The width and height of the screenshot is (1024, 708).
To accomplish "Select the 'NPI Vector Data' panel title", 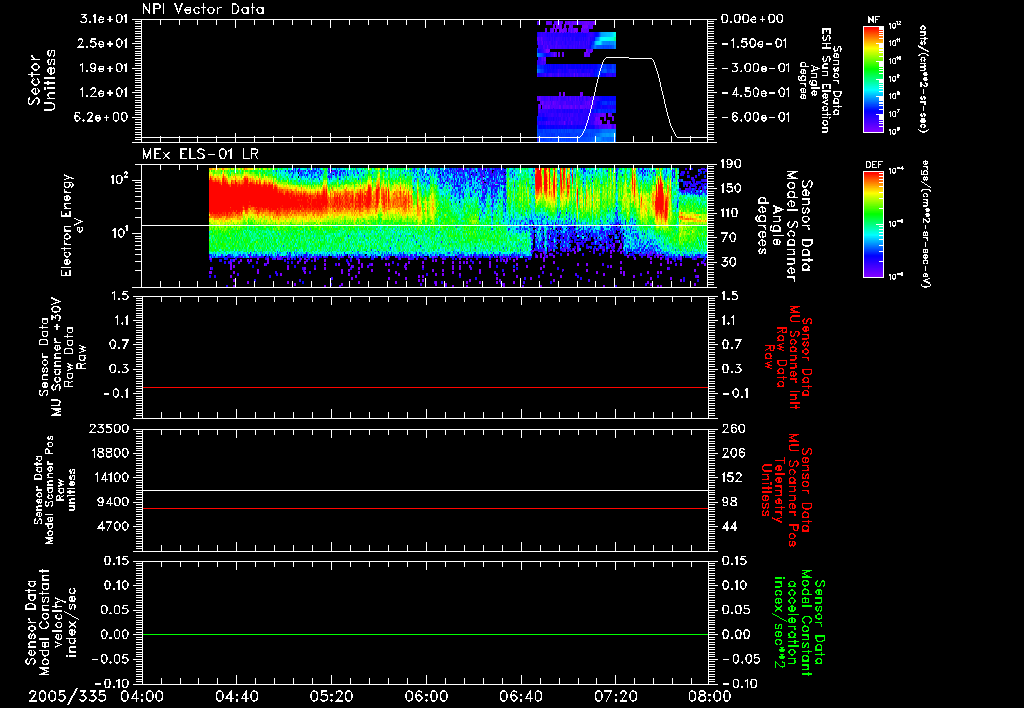I will click(x=204, y=9).
